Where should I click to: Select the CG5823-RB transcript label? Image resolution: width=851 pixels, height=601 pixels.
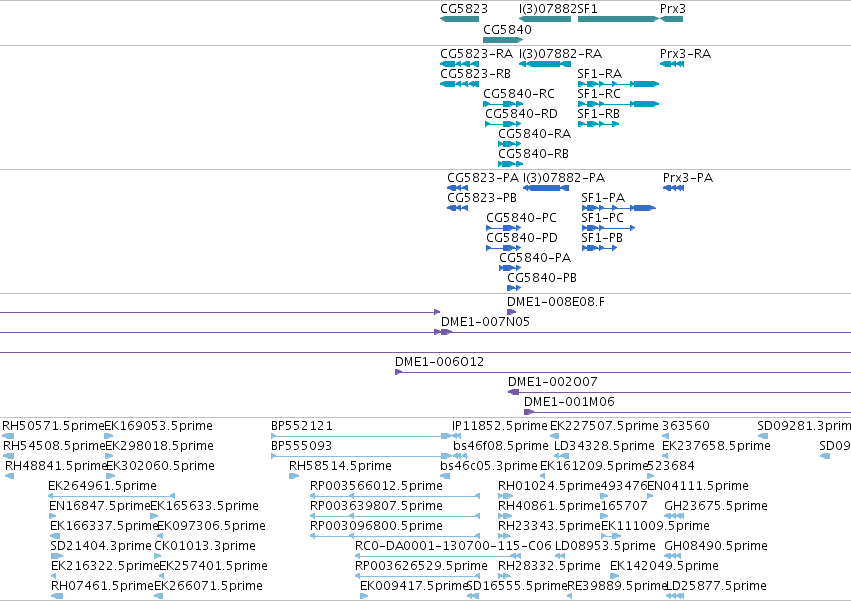pos(475,74)
